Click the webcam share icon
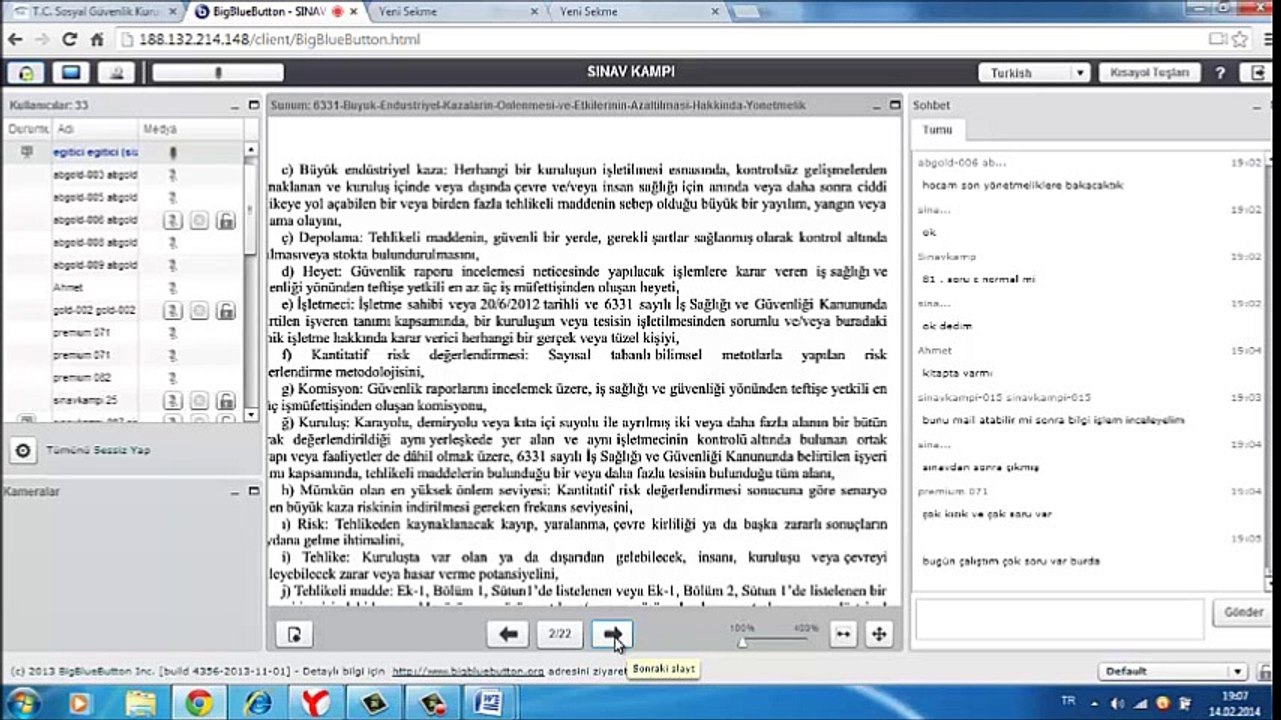Image resolution: width=1281 pixels, height=720 pixels. click(x=118, y=73)
